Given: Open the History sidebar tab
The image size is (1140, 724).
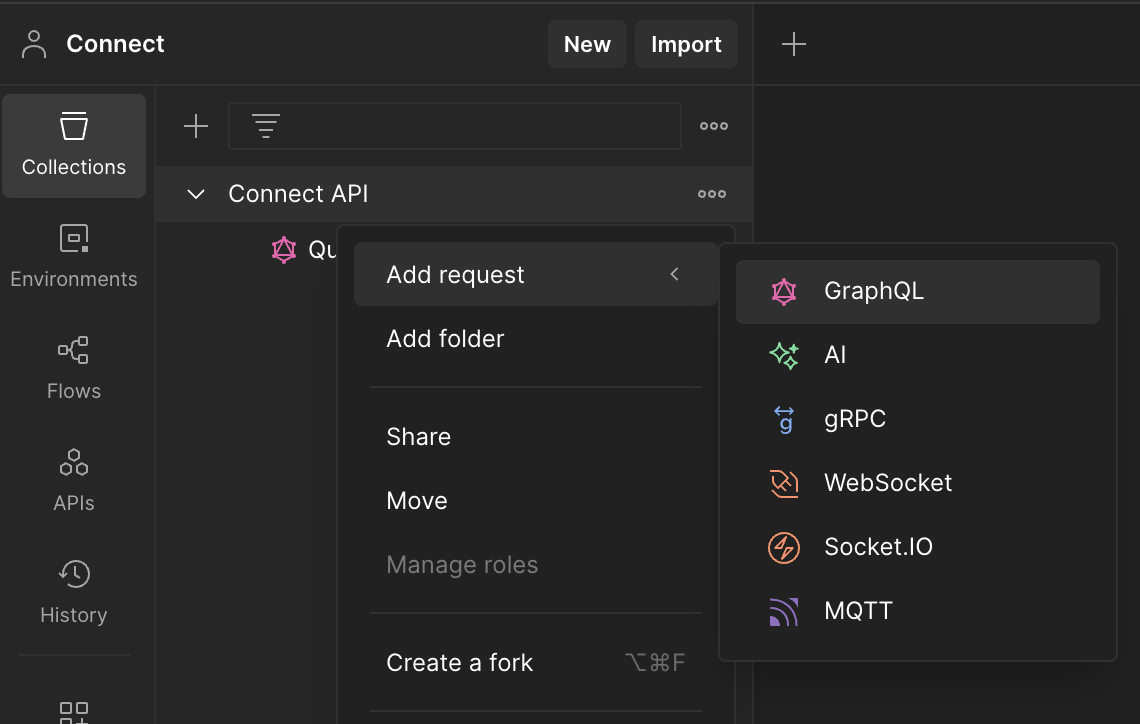Looking at the screenshot, I should pyautogui.click(x=73, y=592).
